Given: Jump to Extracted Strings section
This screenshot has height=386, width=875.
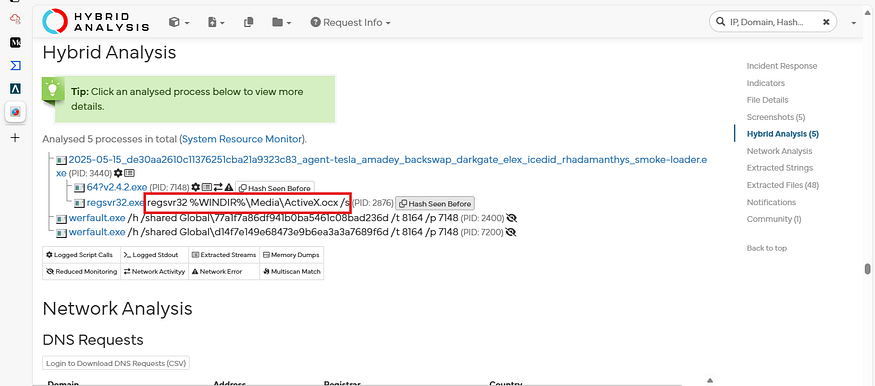Looking at the screenshot, I should pyautogui.click(x=780, y=168).
